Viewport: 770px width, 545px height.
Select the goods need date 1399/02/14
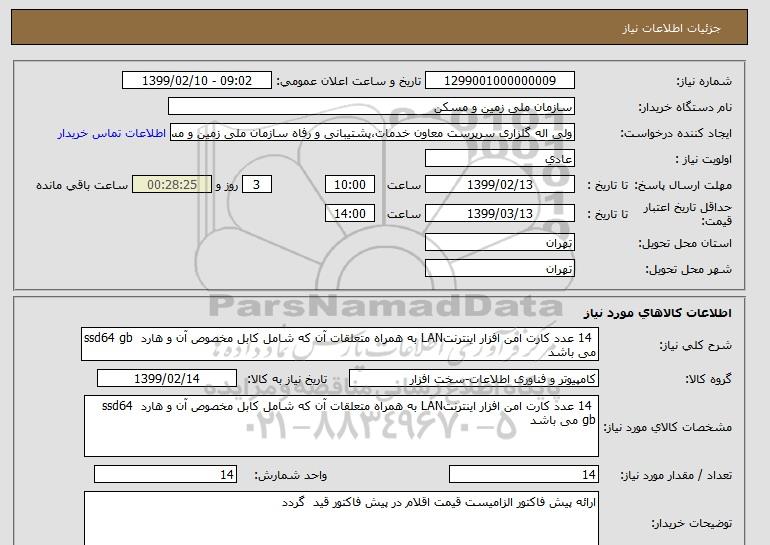(x=167, y=379)
